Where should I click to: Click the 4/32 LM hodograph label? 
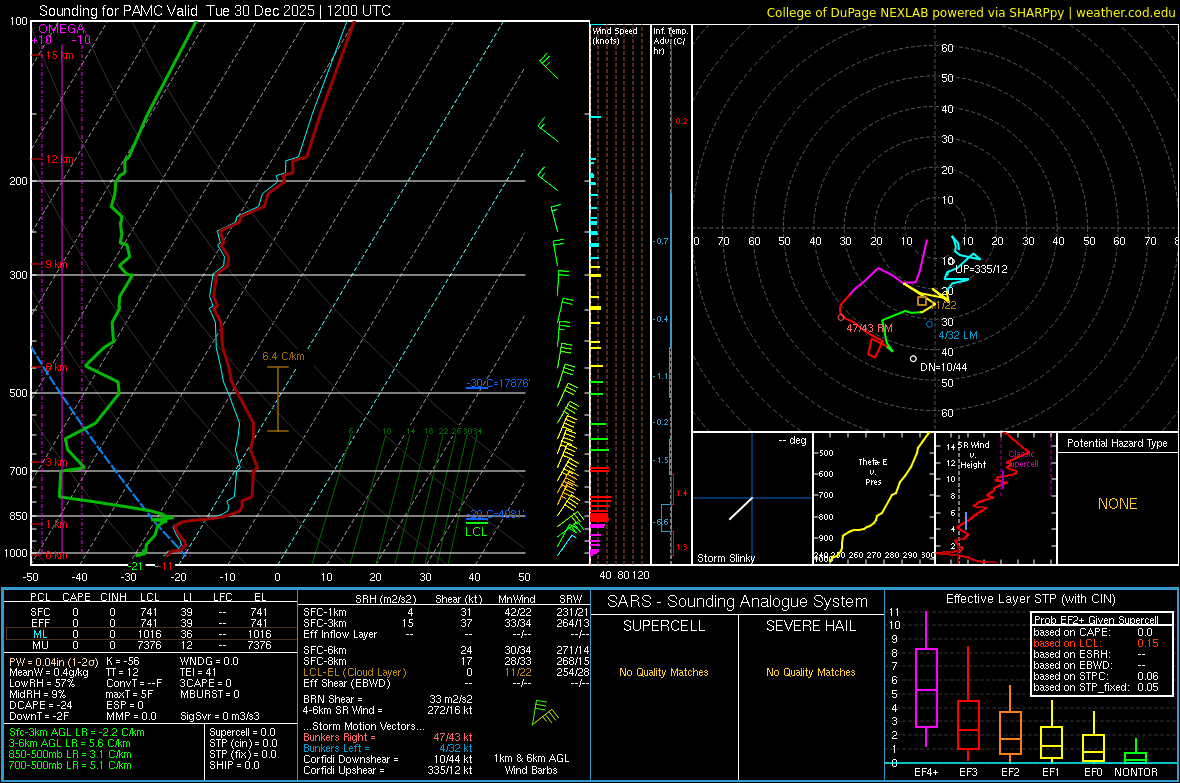click(958, 335)
